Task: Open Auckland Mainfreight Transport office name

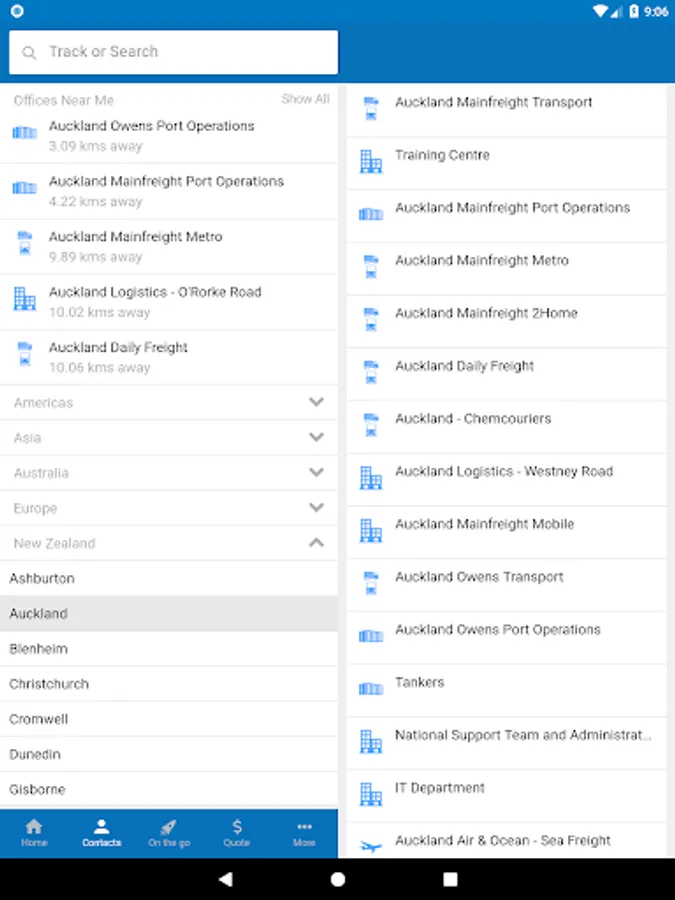Action: coord(494,103)
